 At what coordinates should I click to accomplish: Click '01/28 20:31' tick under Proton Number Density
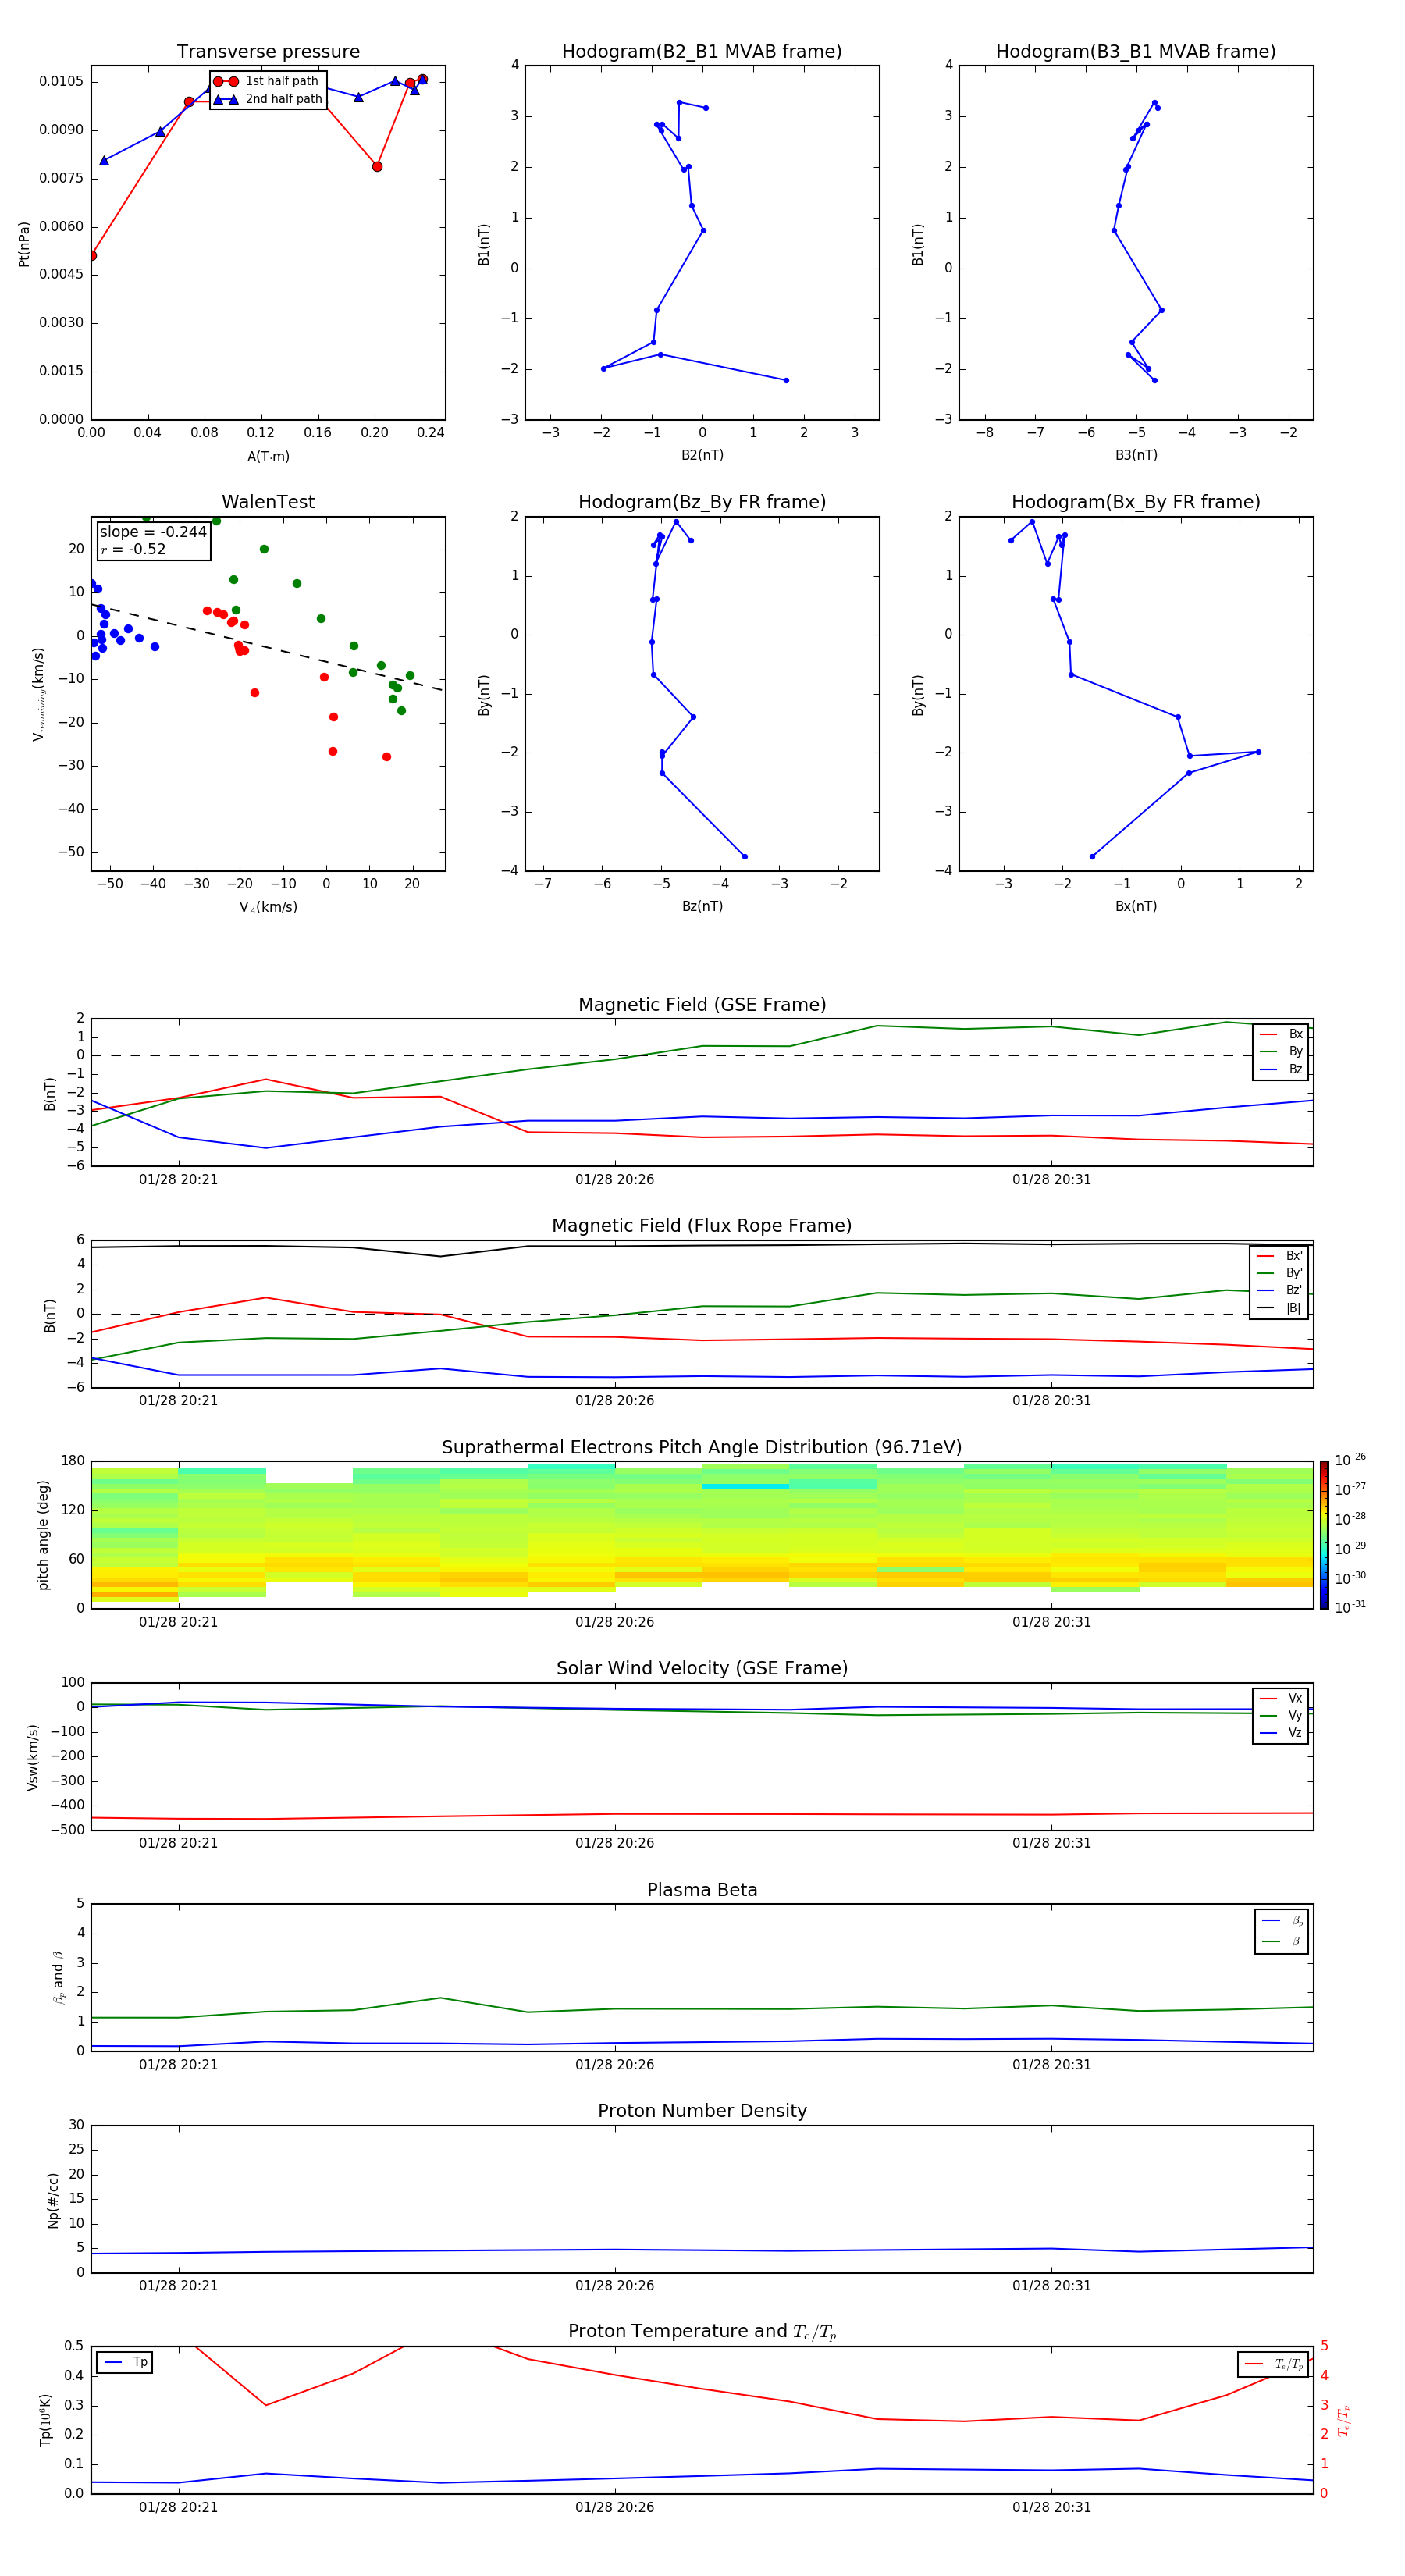click(1051, 2285)
